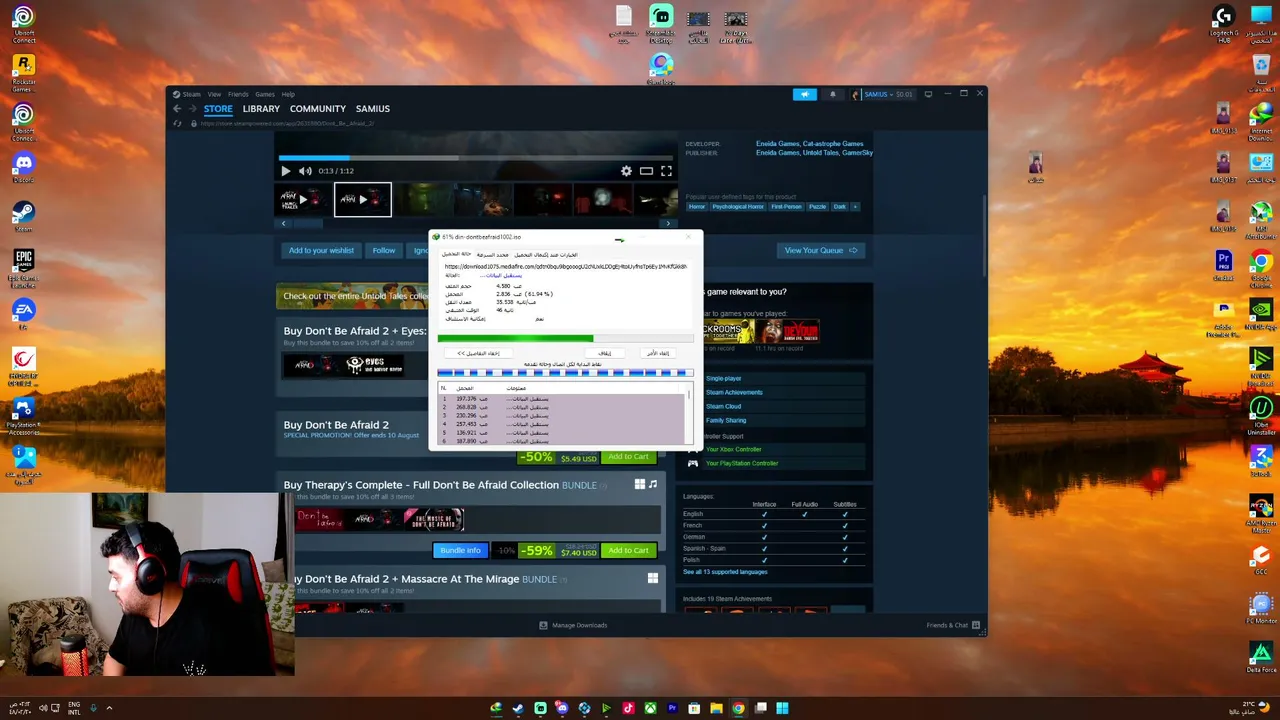
Task: Open the Horror tag
Action: click(697, 207)
